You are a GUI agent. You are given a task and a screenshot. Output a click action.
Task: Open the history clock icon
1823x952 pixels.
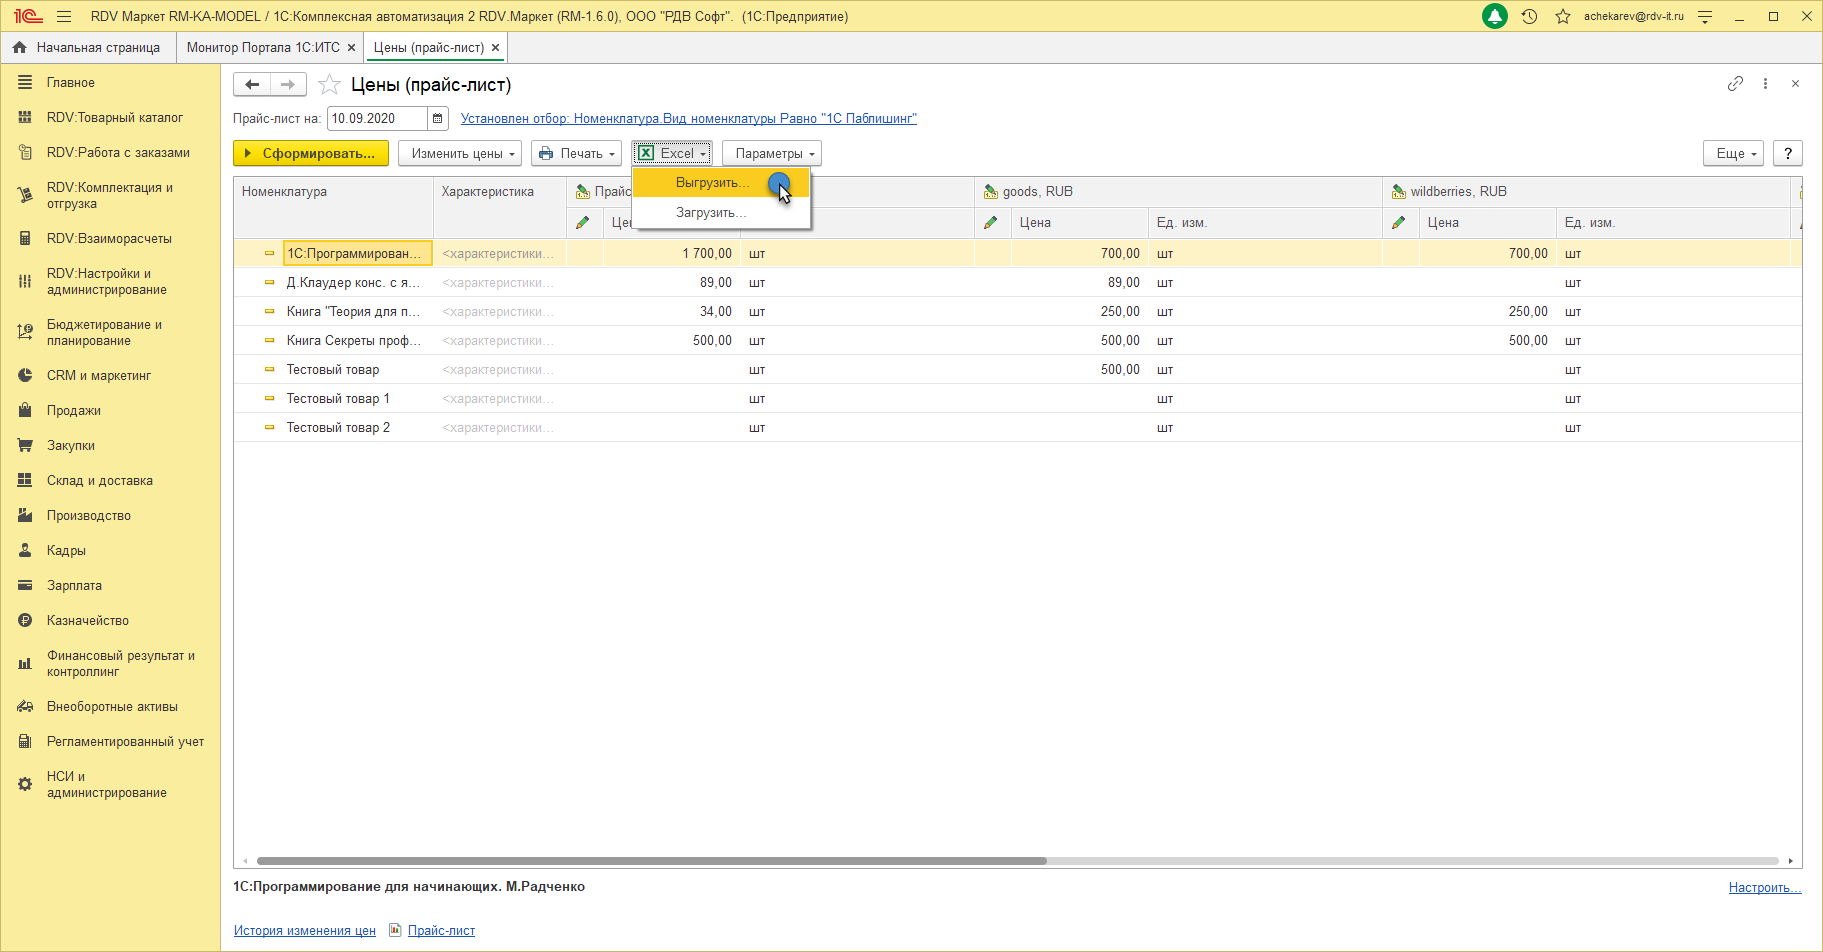click(1529, 17)
